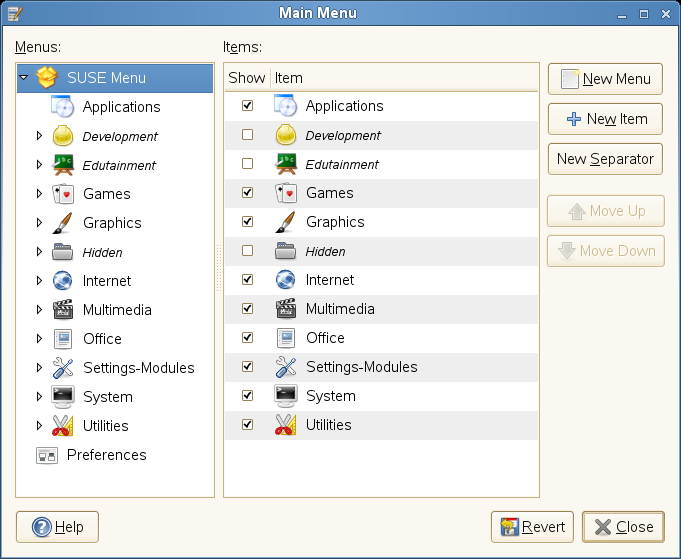Image resolution: width=681 pixels, height=559 pixels.
Task: Uncheck the Games show checkbox
Action: (248, 193)
